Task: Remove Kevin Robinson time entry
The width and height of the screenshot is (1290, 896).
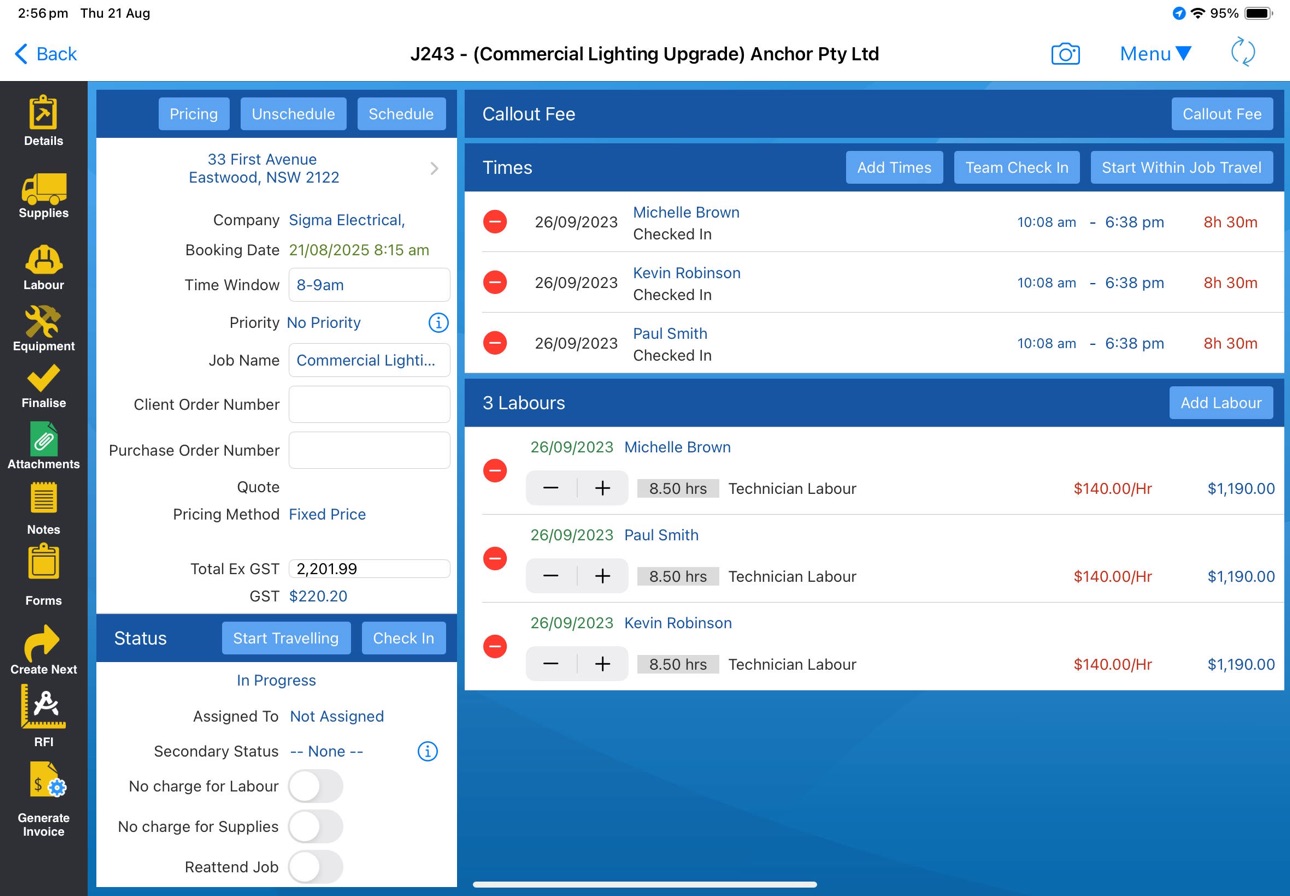Action: (495, 283)
